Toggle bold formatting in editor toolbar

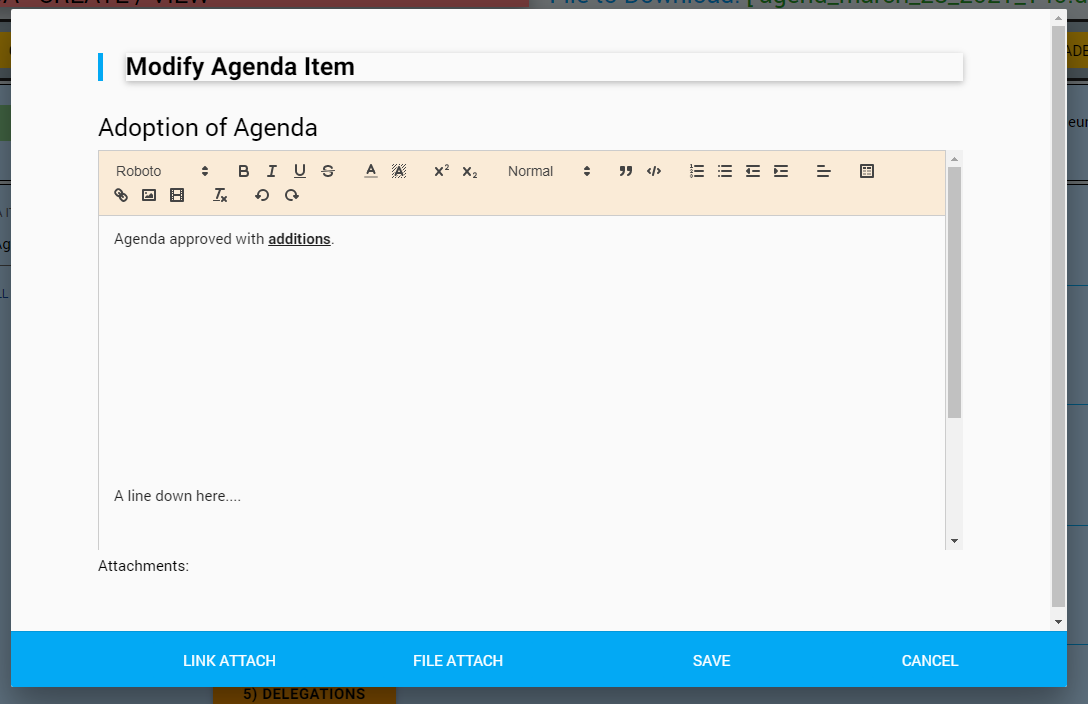click(244, 171)
